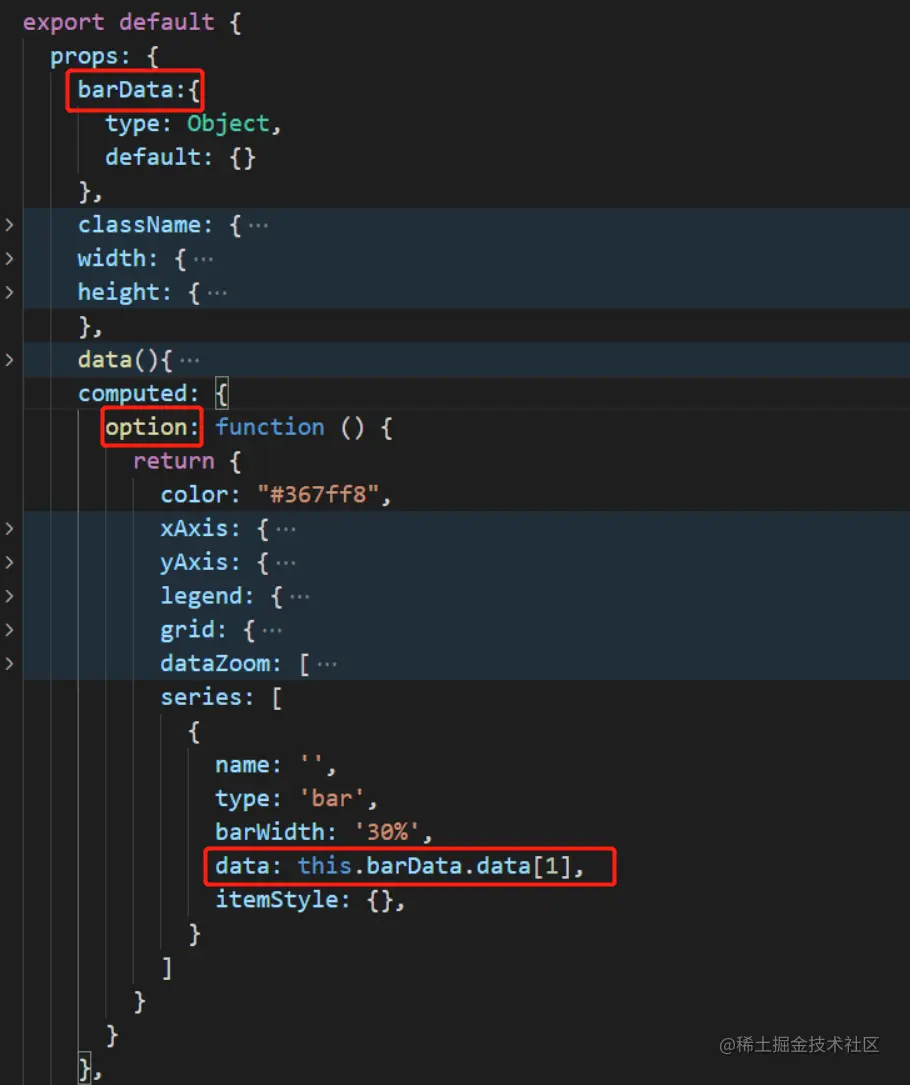Click the 'default: {}' line

(181, 157)
